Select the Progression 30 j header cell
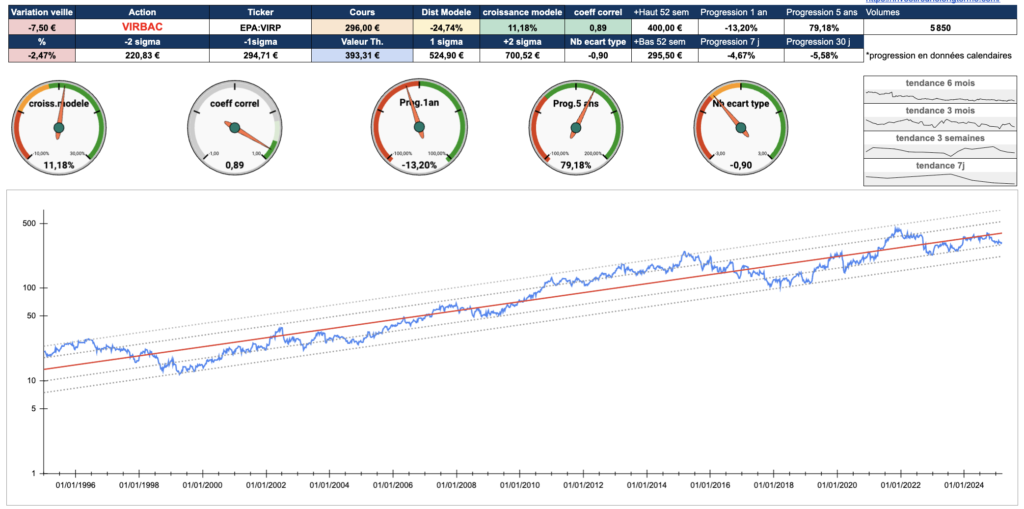The height and width of the screenshot is (509, 1024). pyautogui.click(x=822, y=42)
